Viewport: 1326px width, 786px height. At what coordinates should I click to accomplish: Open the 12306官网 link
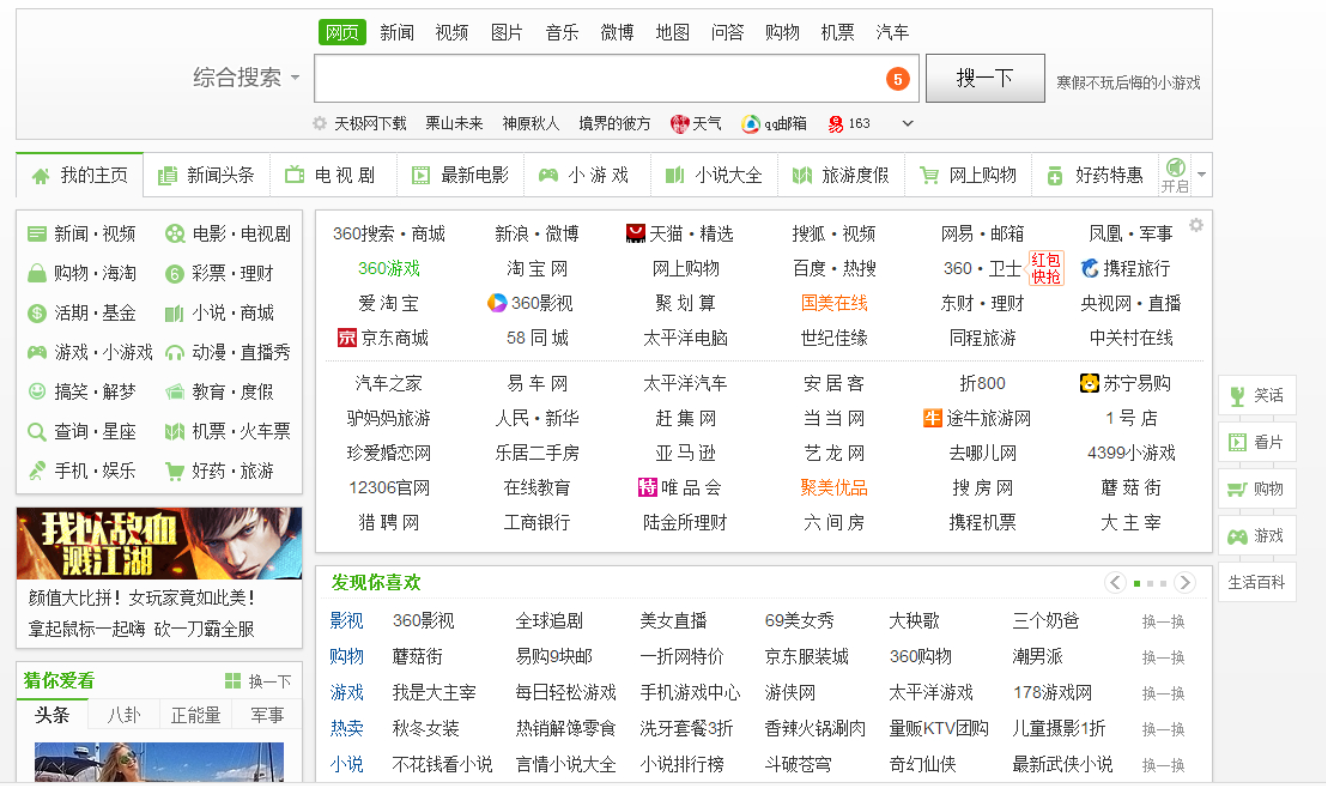[389, 488]
